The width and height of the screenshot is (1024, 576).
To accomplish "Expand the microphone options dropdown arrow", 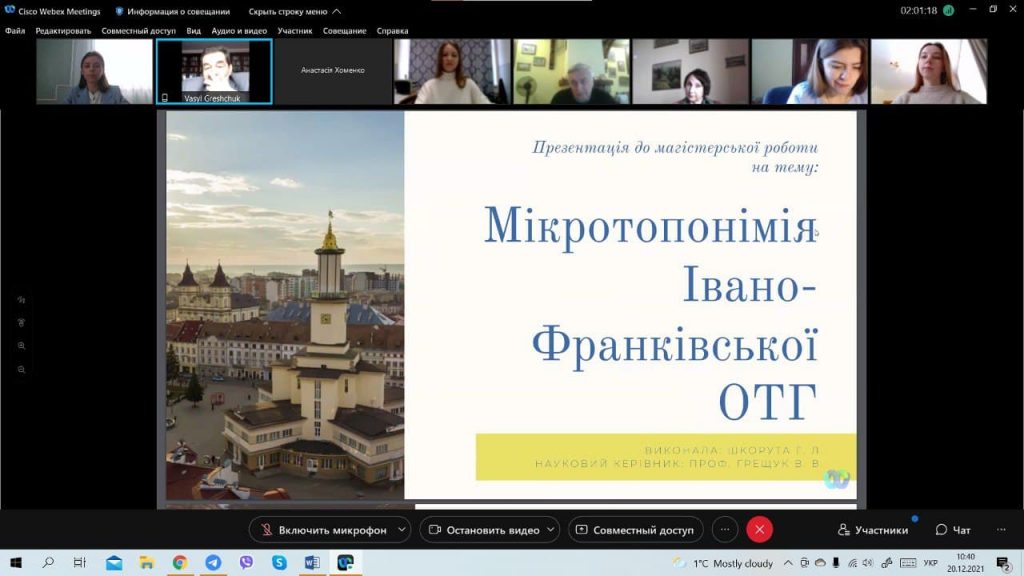I will (x=402, y=530).
